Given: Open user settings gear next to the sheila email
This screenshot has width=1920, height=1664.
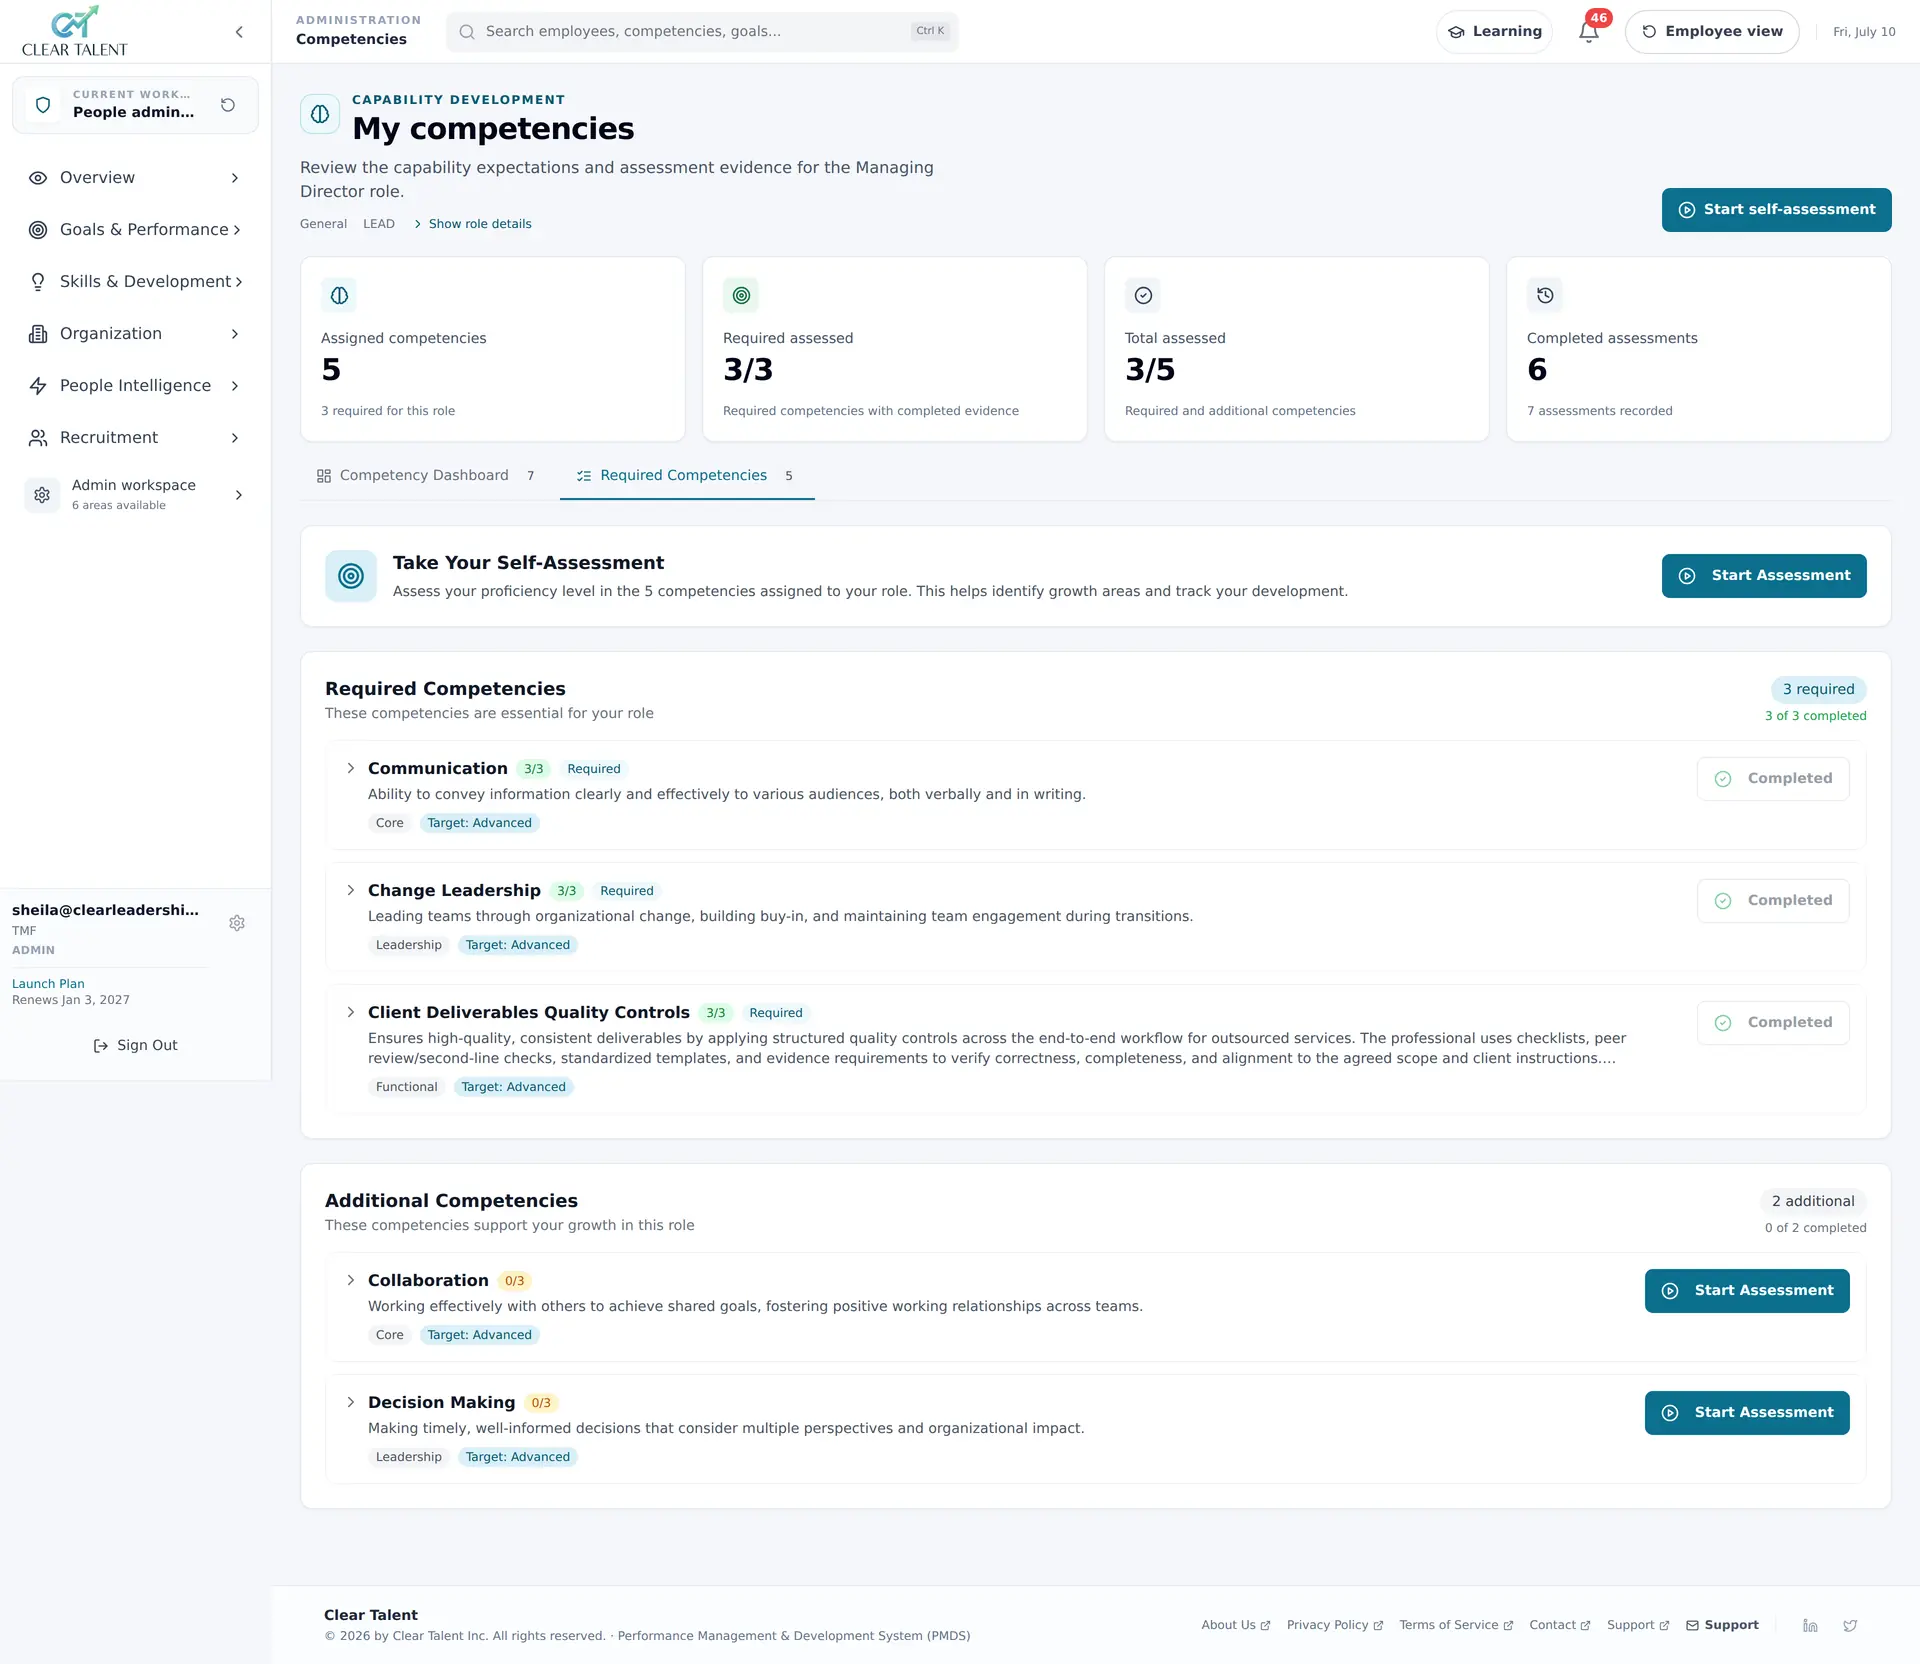Looking at the screenshot, I should 237,923.
